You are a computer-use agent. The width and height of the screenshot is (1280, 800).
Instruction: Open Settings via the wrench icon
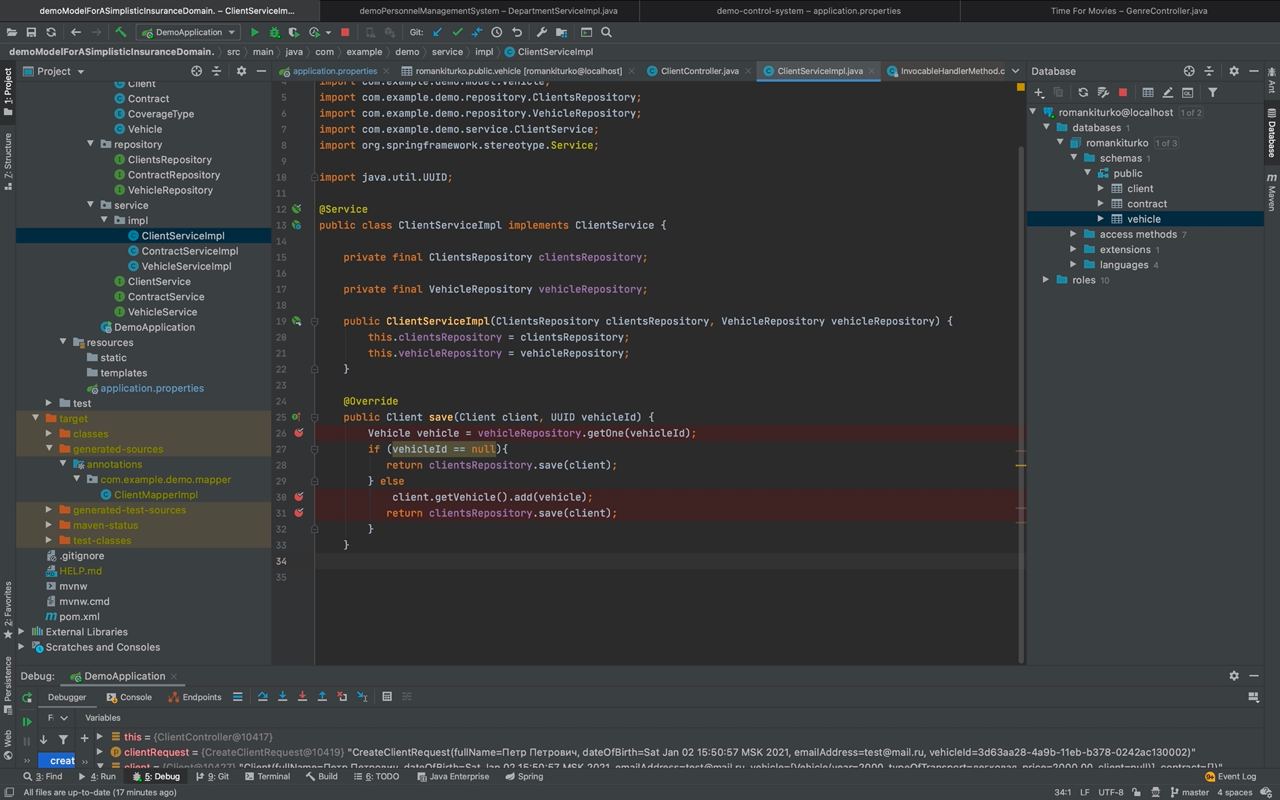click(x=542, y=32)
